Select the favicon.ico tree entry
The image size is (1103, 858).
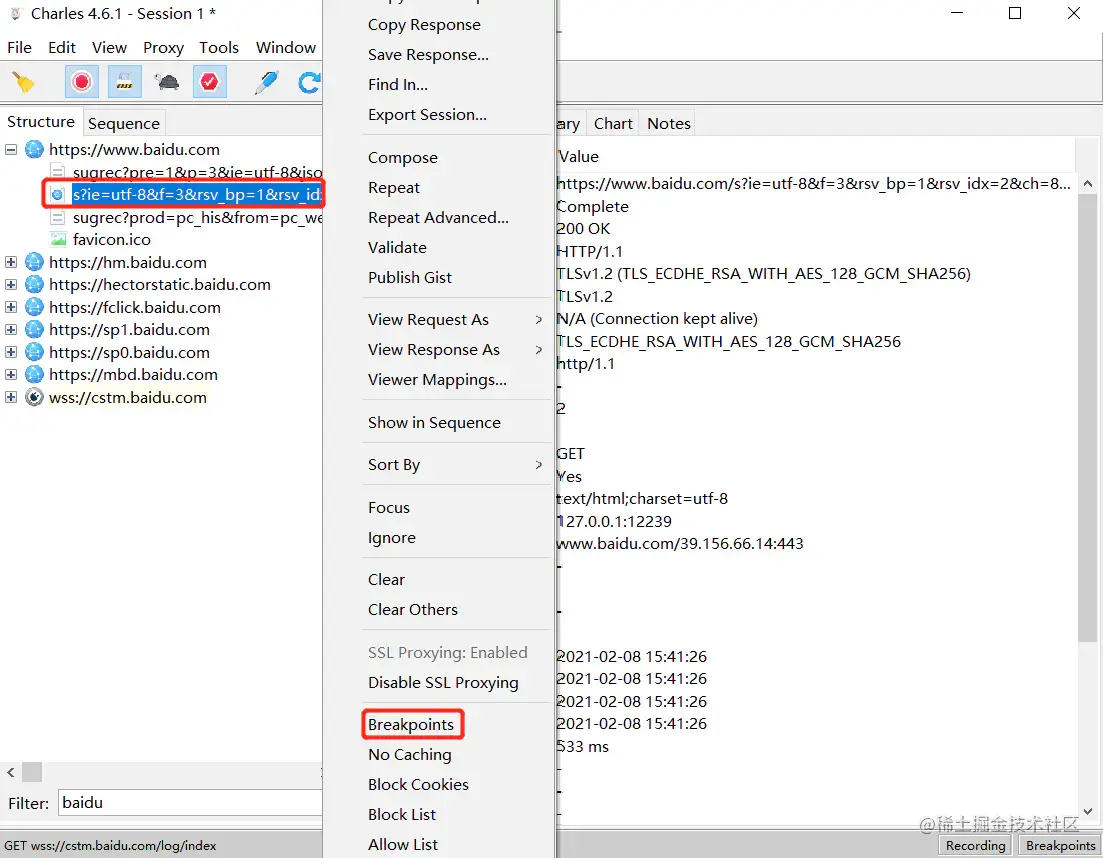tap(112, 239)
